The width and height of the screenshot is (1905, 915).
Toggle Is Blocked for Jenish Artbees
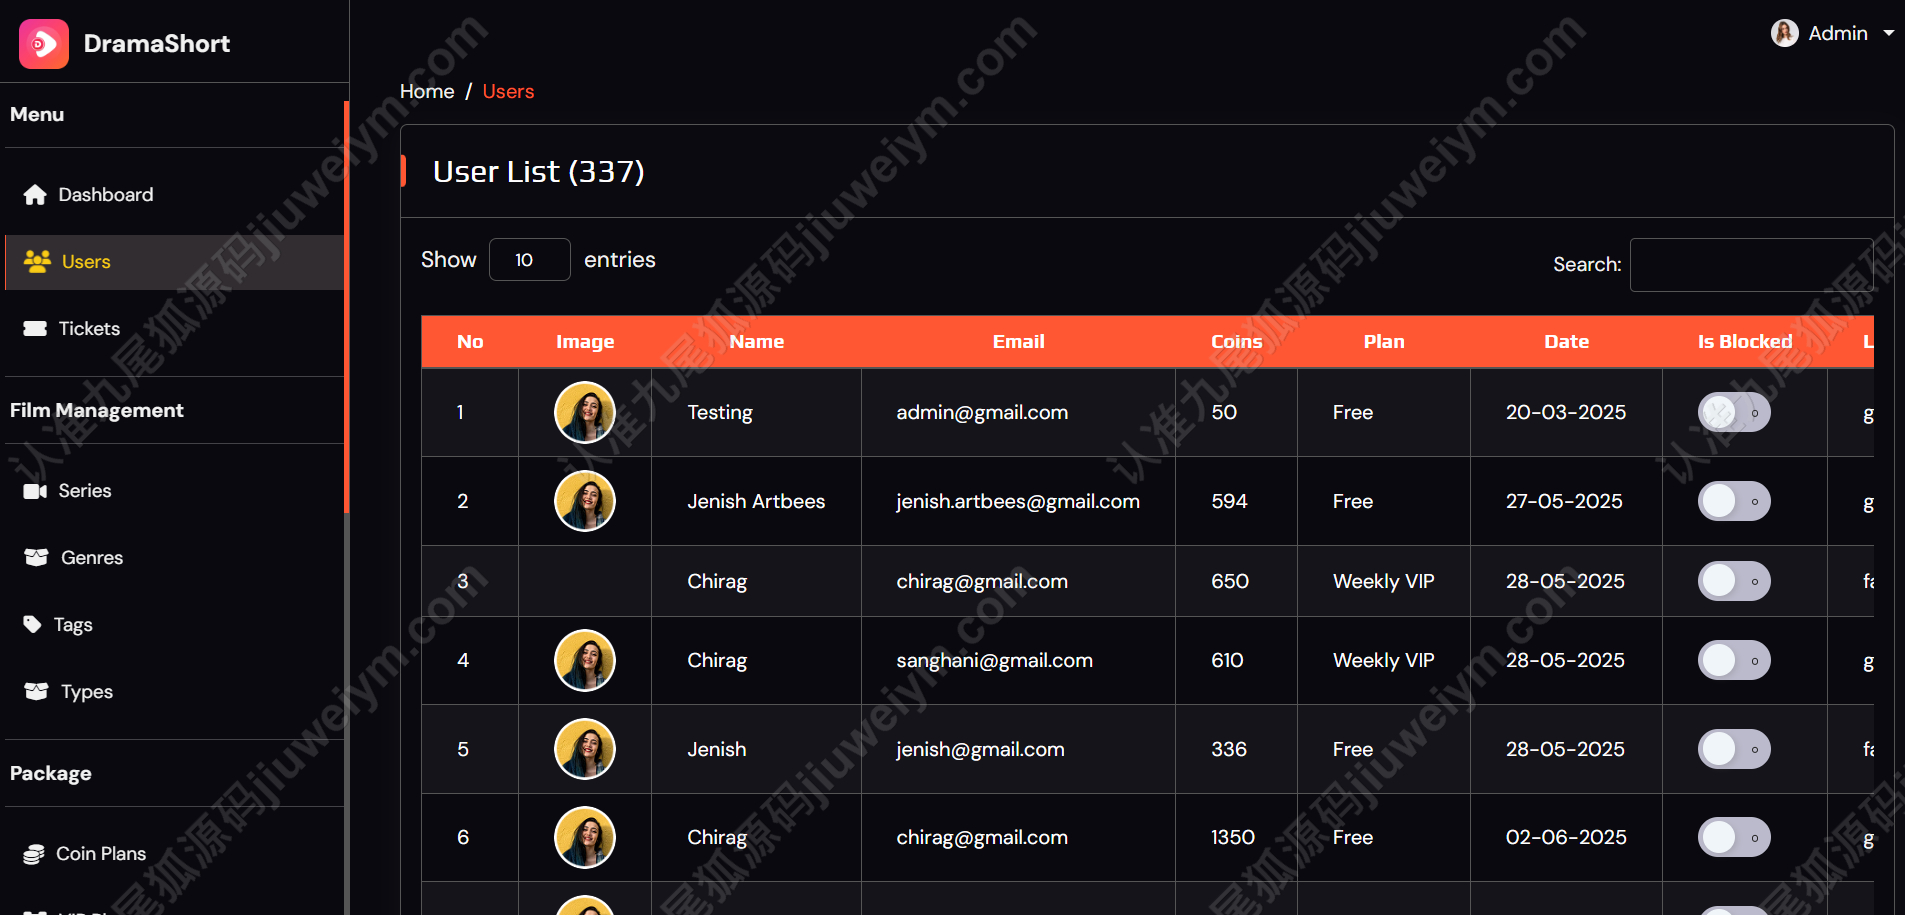coord(1734,501)
